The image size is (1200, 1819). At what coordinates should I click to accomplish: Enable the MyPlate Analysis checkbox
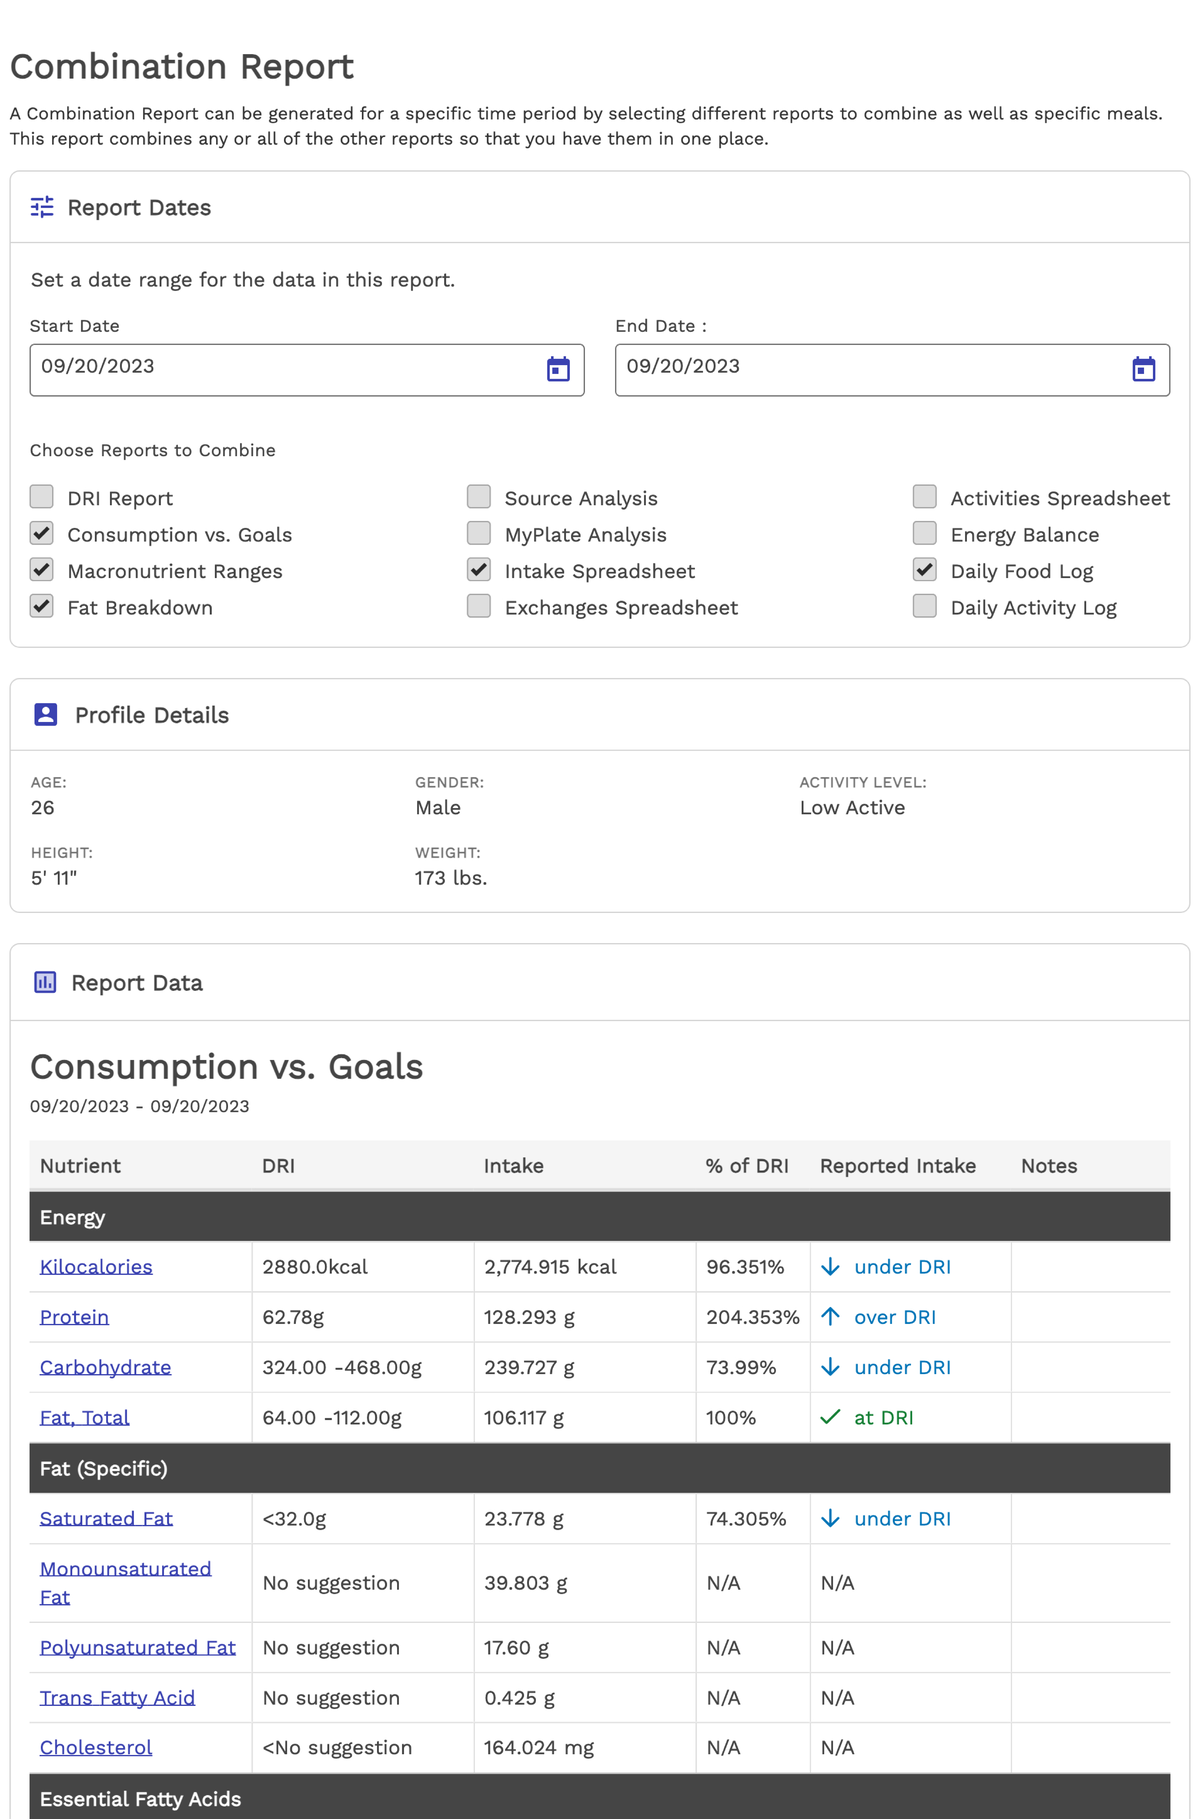pyautogui.click(x=479, y=533)
